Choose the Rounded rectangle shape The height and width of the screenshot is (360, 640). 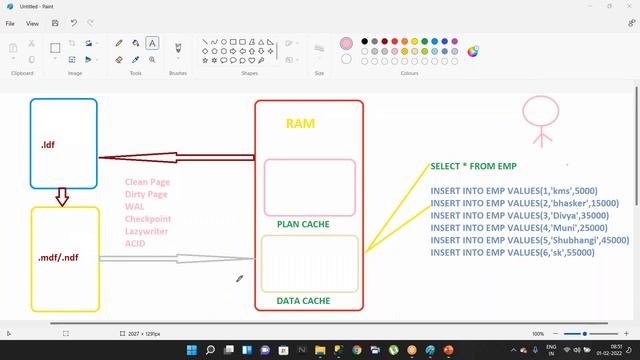(242, 42)
